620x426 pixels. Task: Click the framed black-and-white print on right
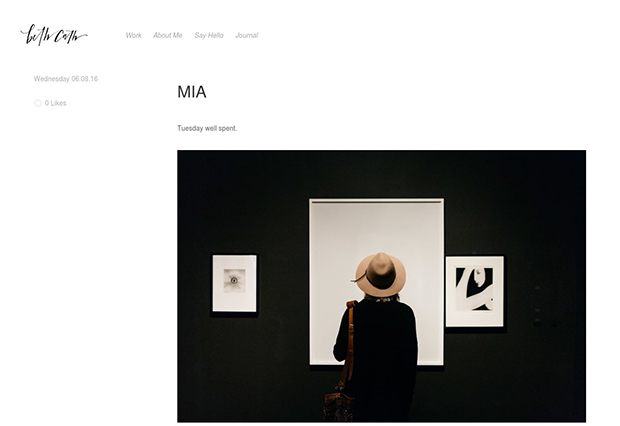[474, 292]
